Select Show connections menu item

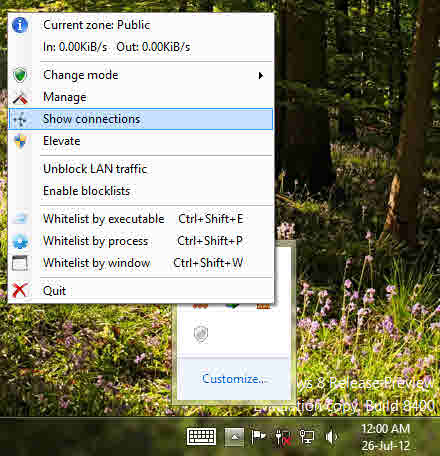pos(140,119)
